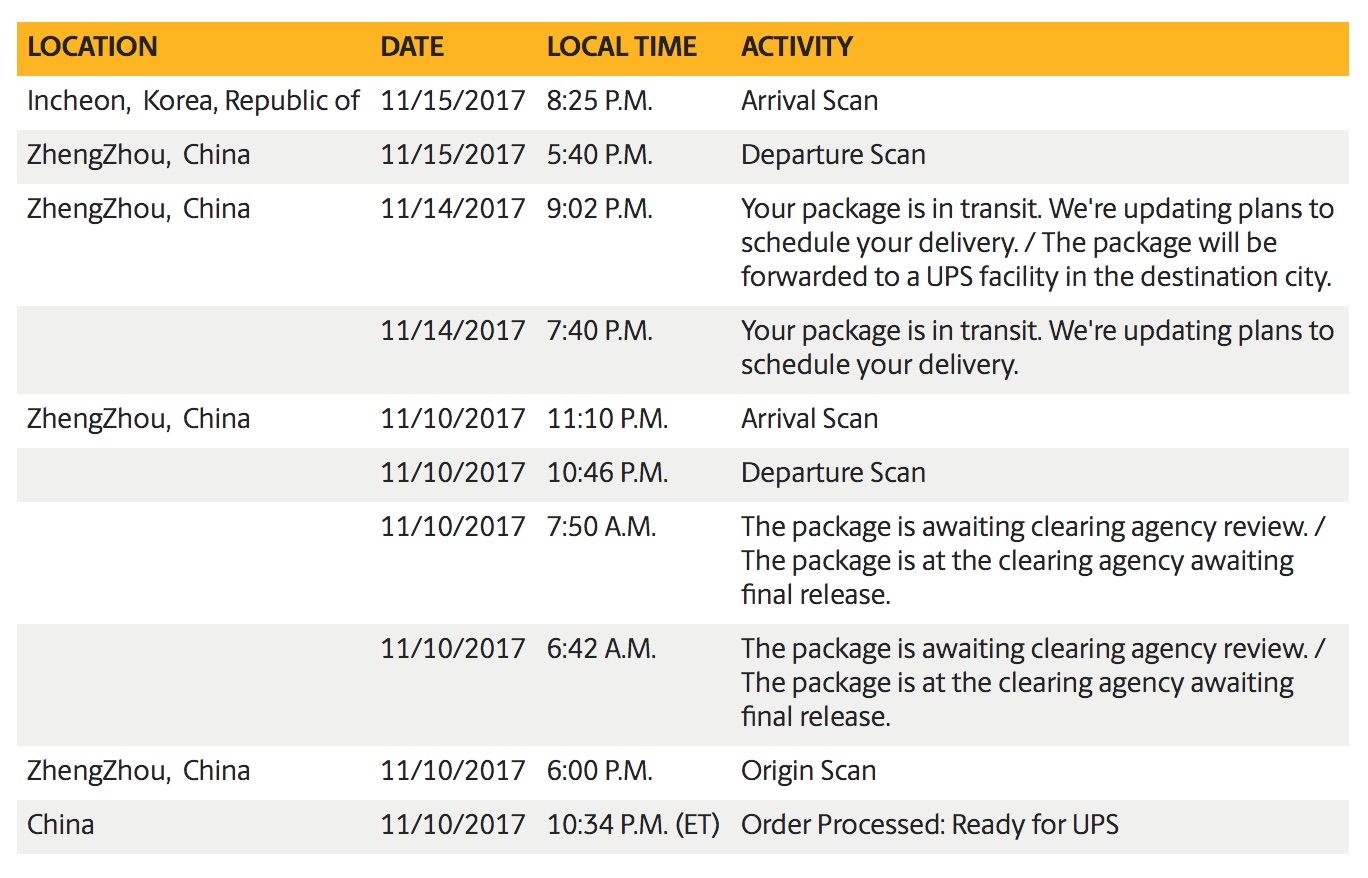Select the 7:50 A.M. time entry

[x=601, y=527]
